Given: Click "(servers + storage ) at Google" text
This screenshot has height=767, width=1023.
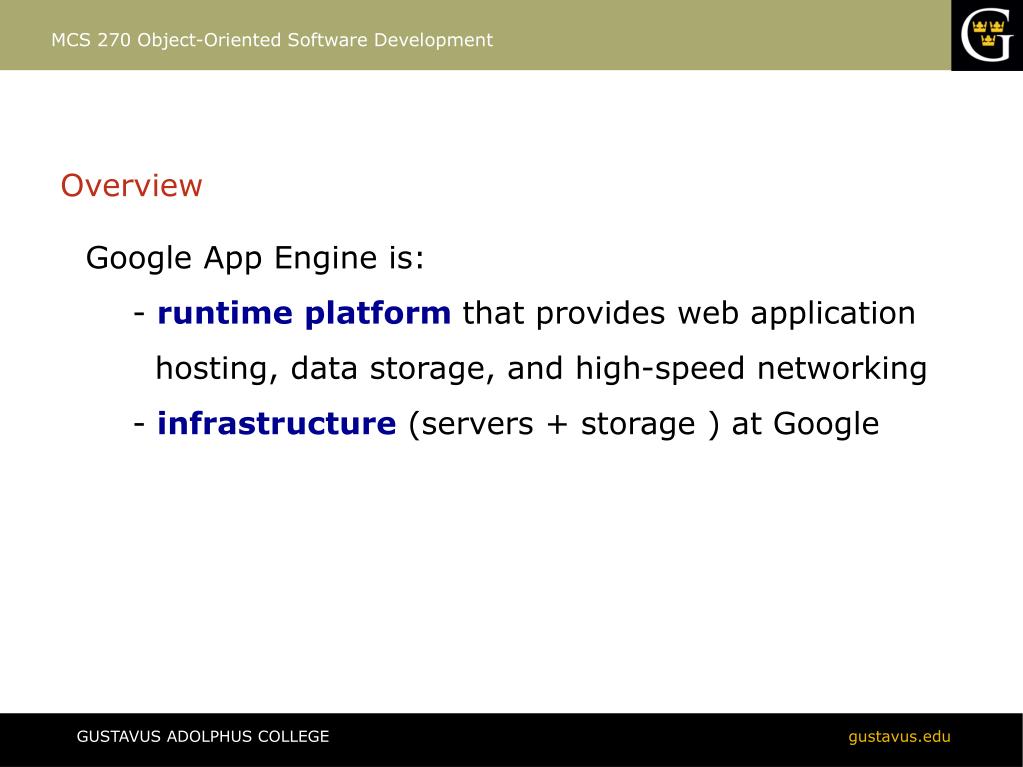Looking at the screenshot, I should [643, 424].
